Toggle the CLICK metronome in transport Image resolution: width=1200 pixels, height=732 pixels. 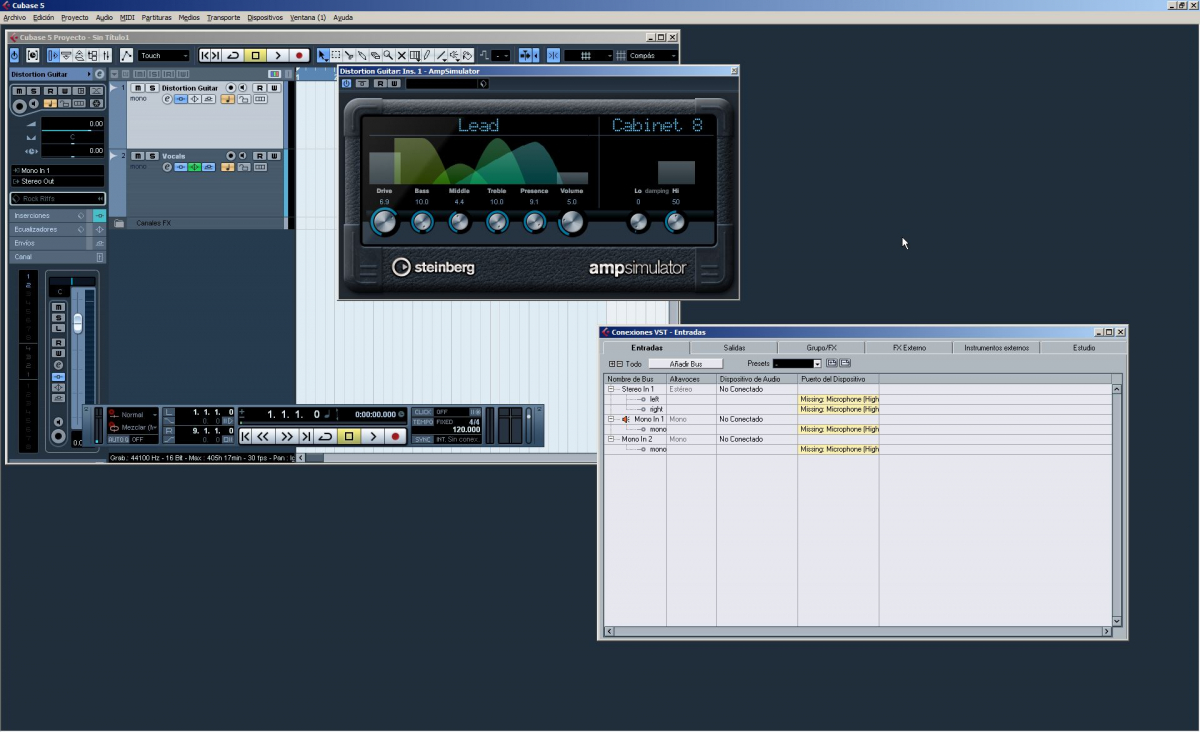[423, 412]
